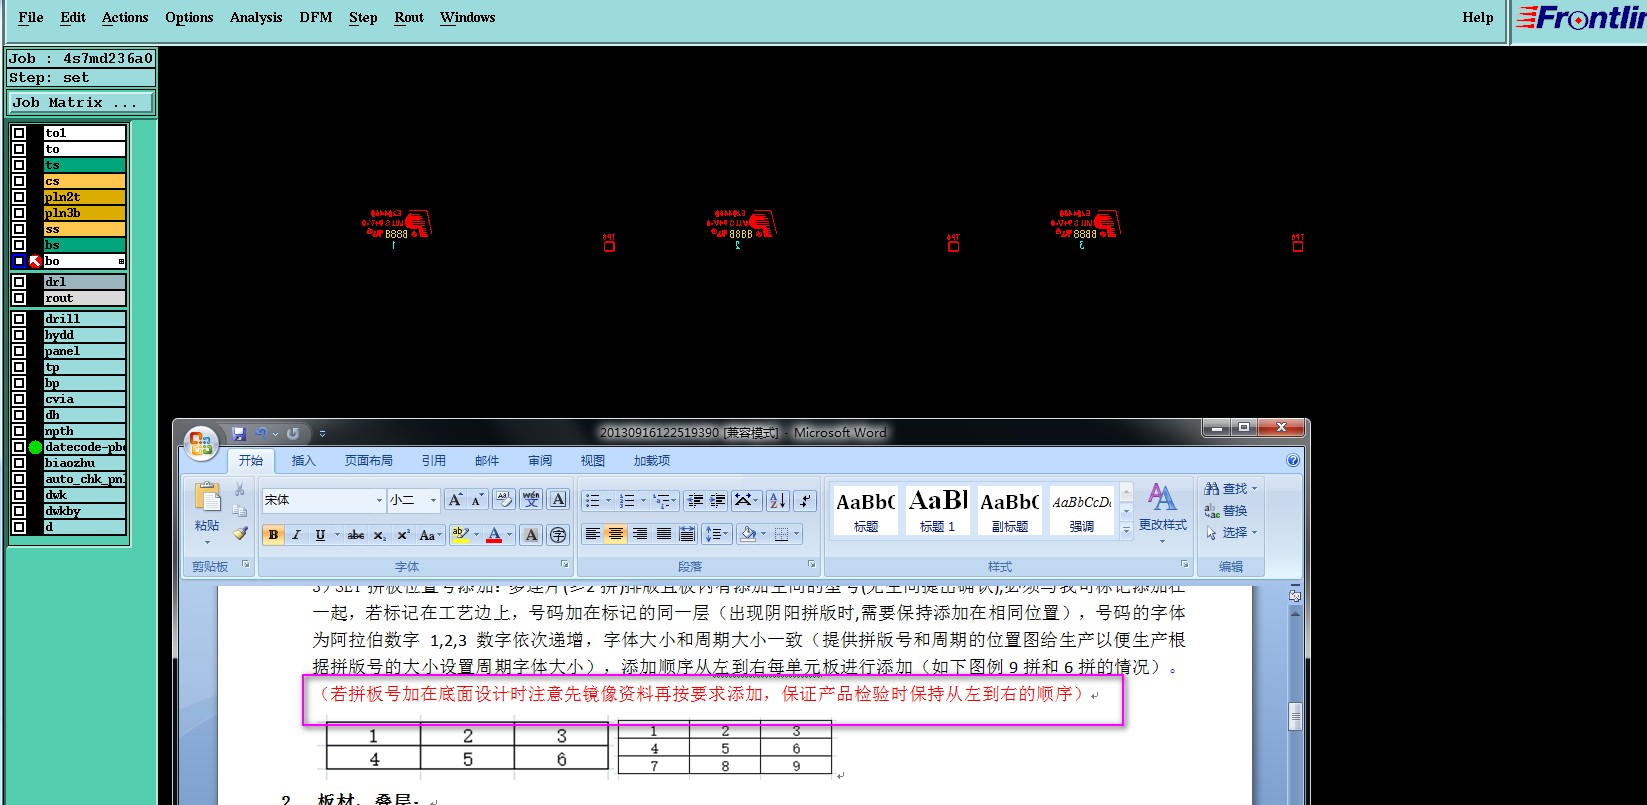1647x805 pixels.
Task: Switch to the 页面布局 ribbon tab
Action: pos(369,461)
